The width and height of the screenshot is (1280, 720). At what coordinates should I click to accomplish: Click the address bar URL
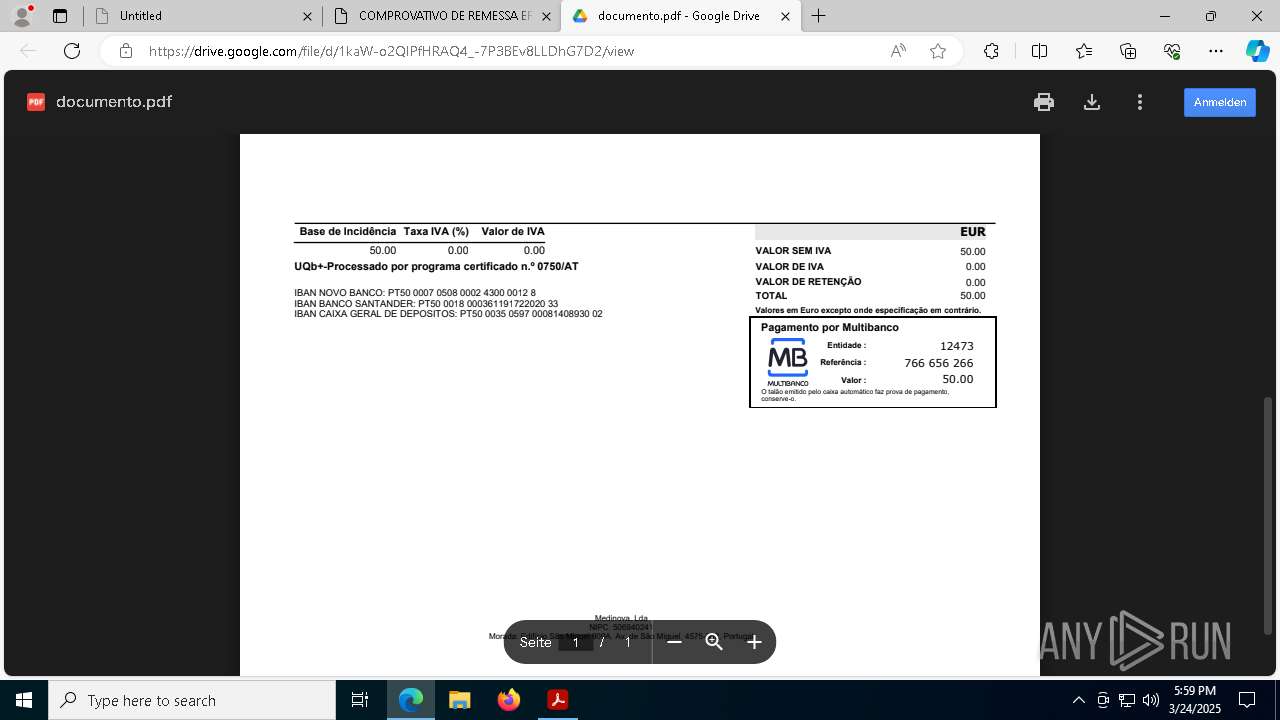pyautogui.click(x=391, y=51)
